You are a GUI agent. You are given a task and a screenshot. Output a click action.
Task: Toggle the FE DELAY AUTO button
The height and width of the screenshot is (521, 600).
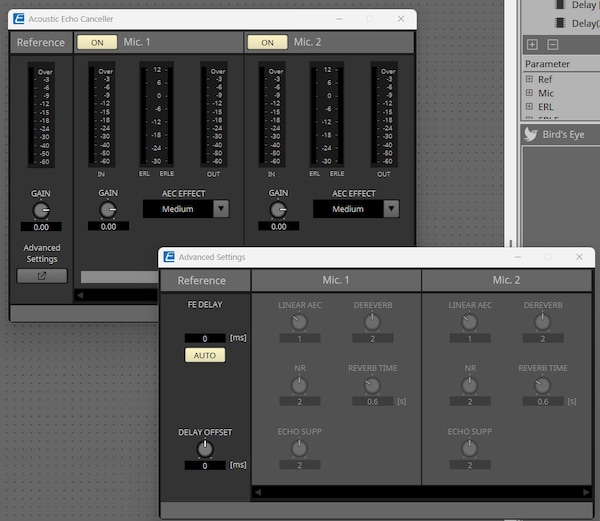click(204, 355)
